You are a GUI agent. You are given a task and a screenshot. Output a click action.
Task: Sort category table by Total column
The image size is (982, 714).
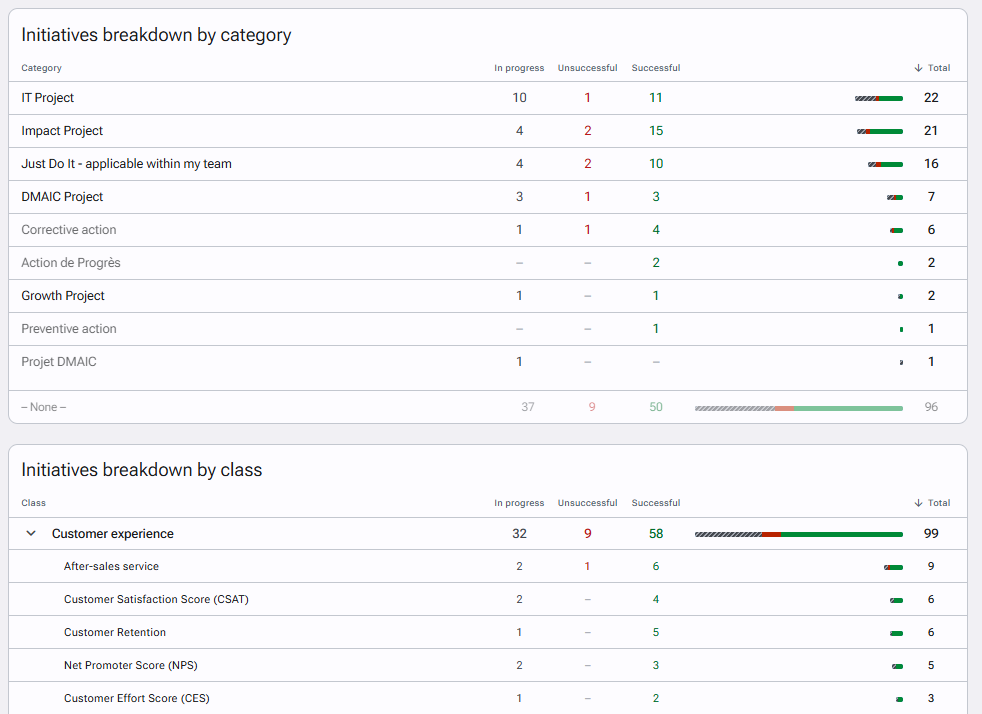tap(932, 68)
